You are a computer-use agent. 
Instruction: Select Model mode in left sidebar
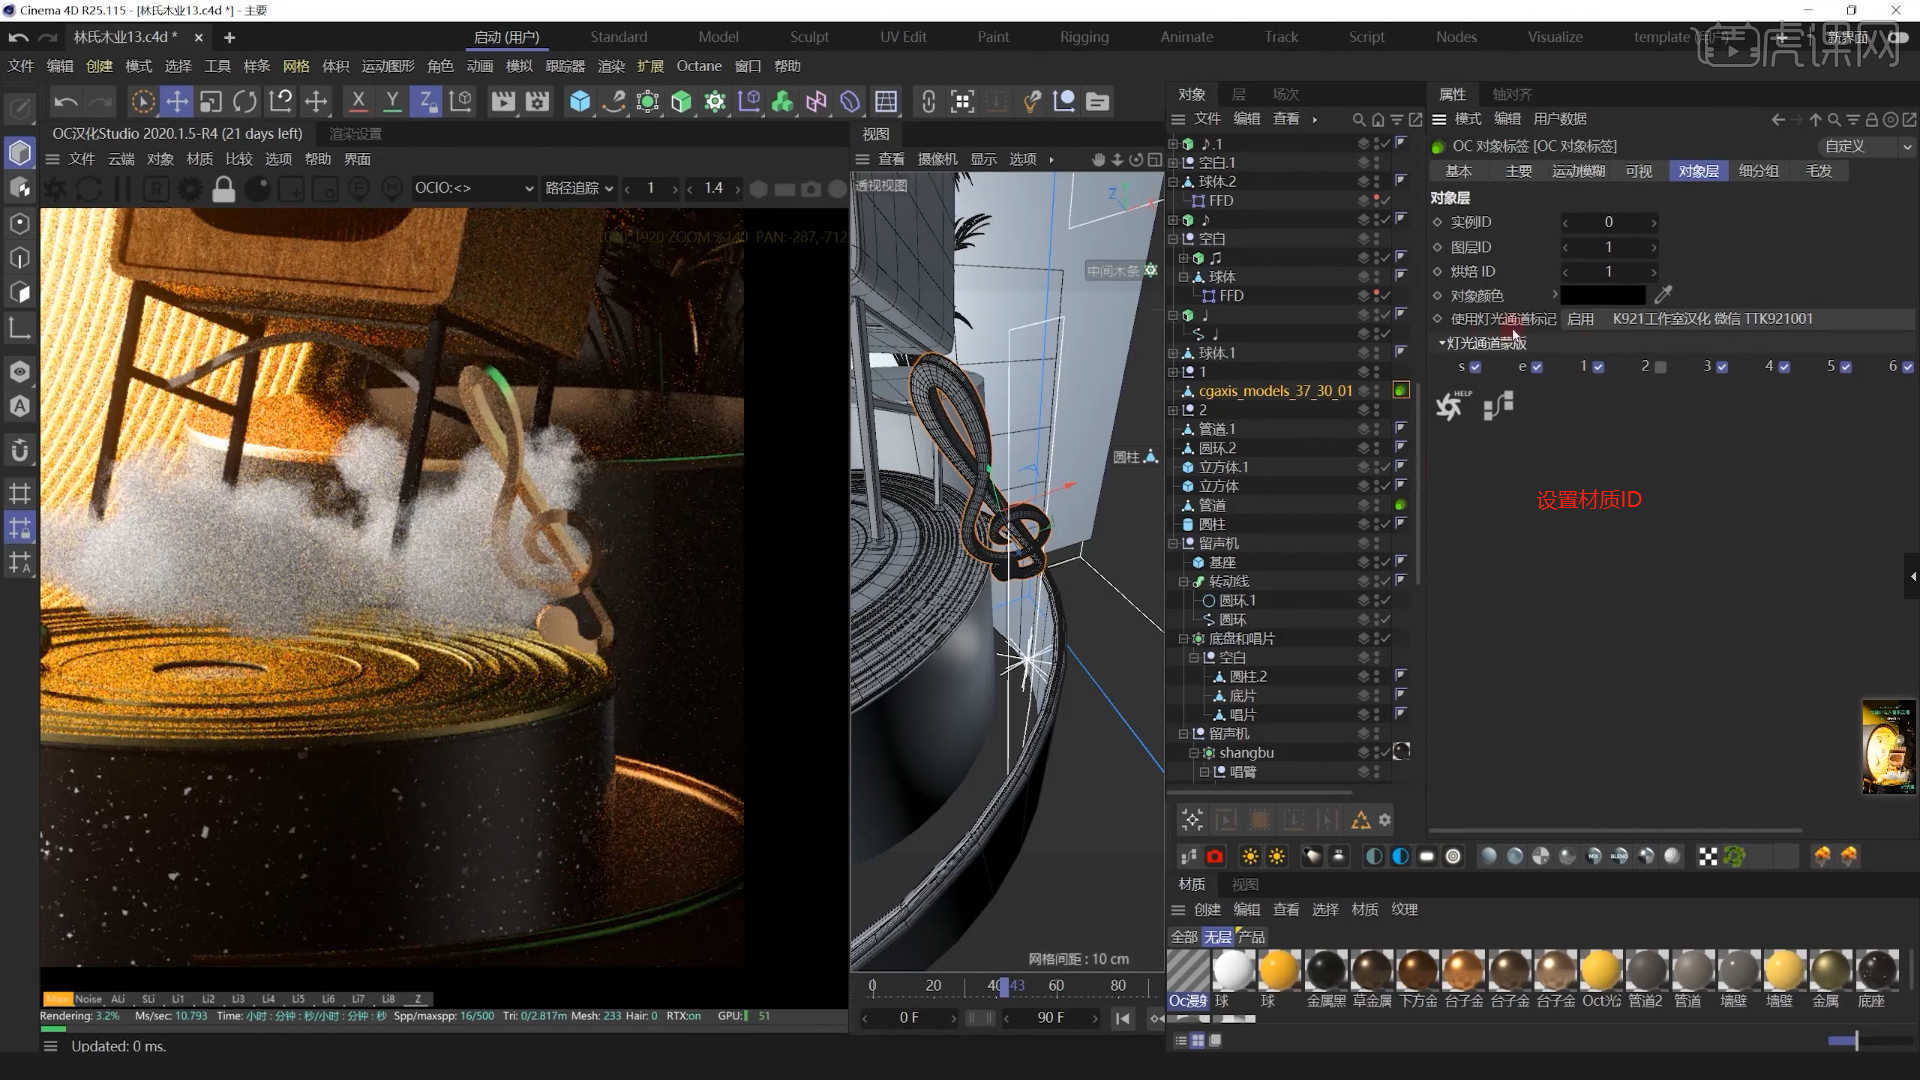pos(20,153)
